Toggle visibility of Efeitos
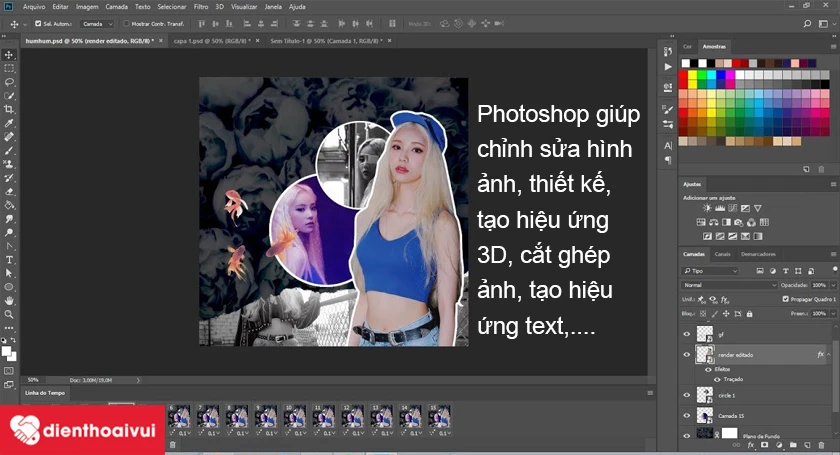This screenshot has height=455, width=840. [708, 369]
